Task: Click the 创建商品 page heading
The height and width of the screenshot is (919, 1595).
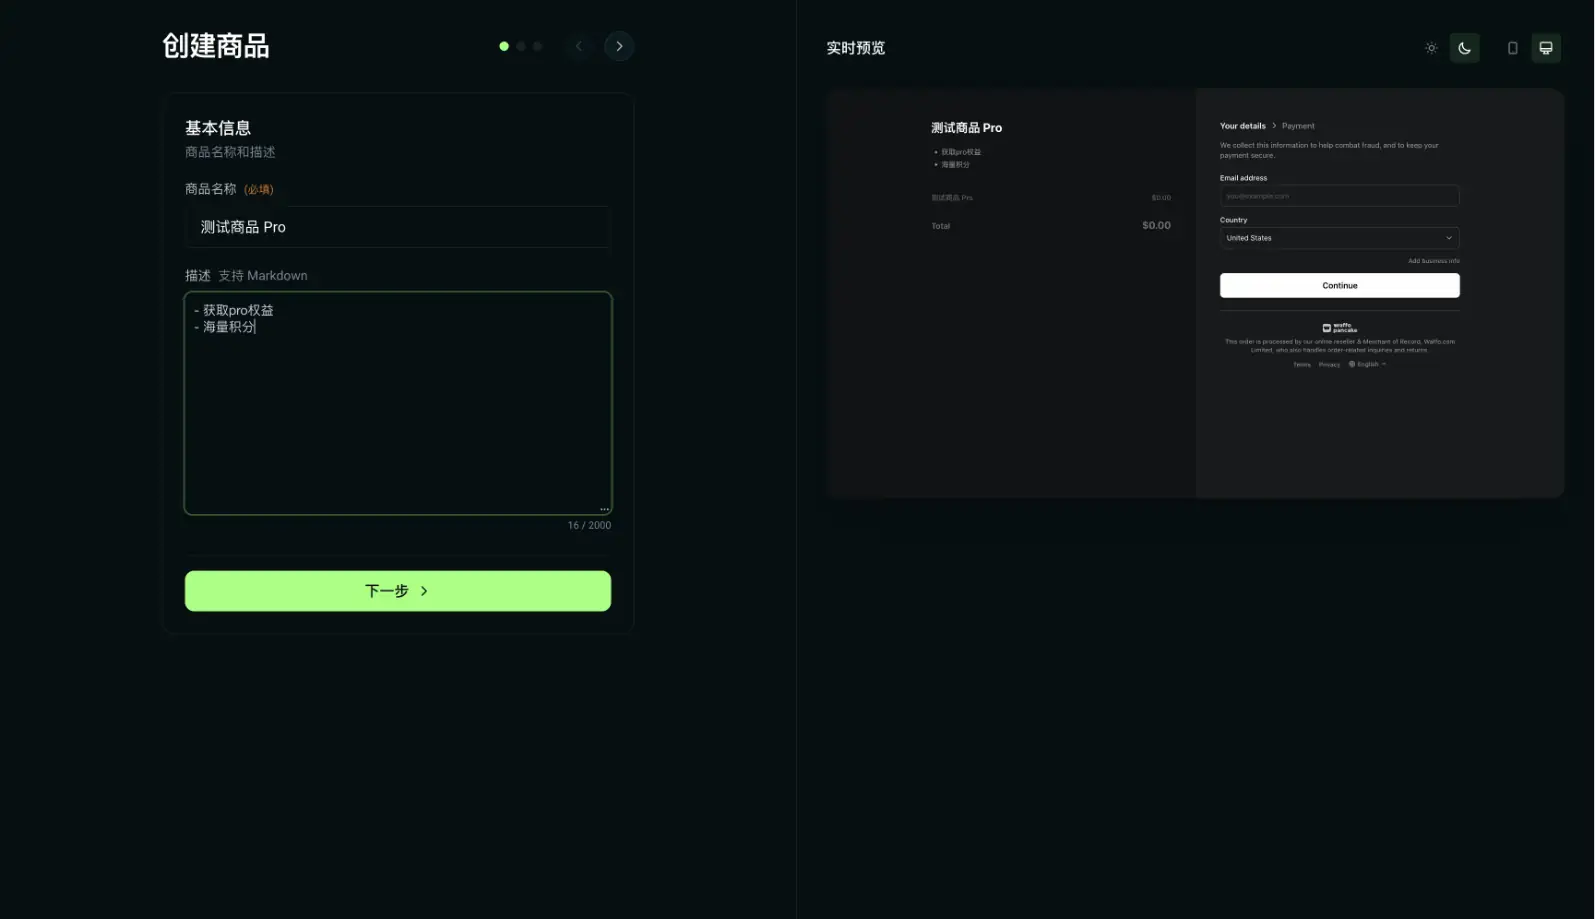Action: point(216,46)
